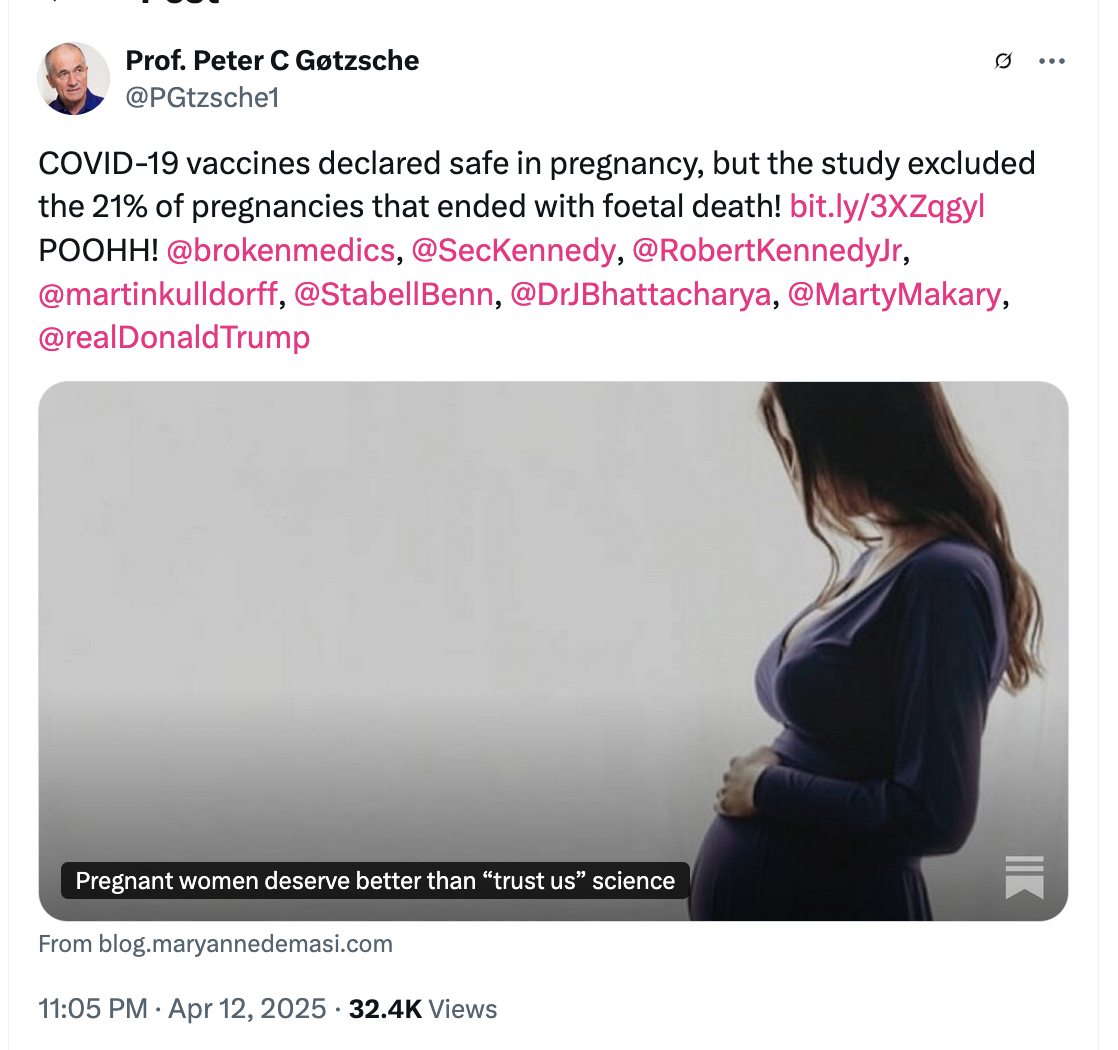Open the pregnant woman article preview image
This screenshot has width=1118, height=1050.
pyautogui.click(x=552, y=620)
